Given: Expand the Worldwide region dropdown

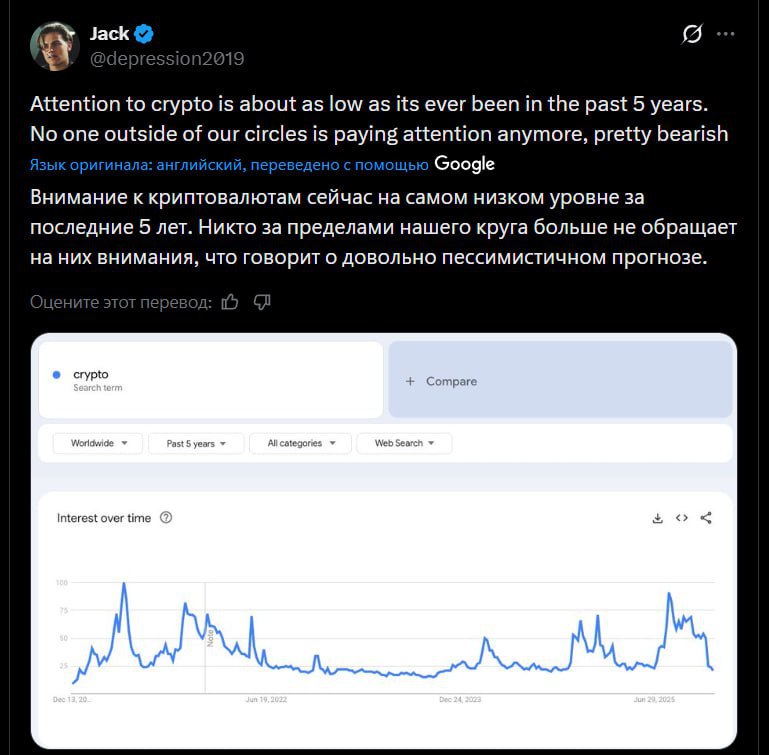Looking at the screenshot, I should click(98, 443).
